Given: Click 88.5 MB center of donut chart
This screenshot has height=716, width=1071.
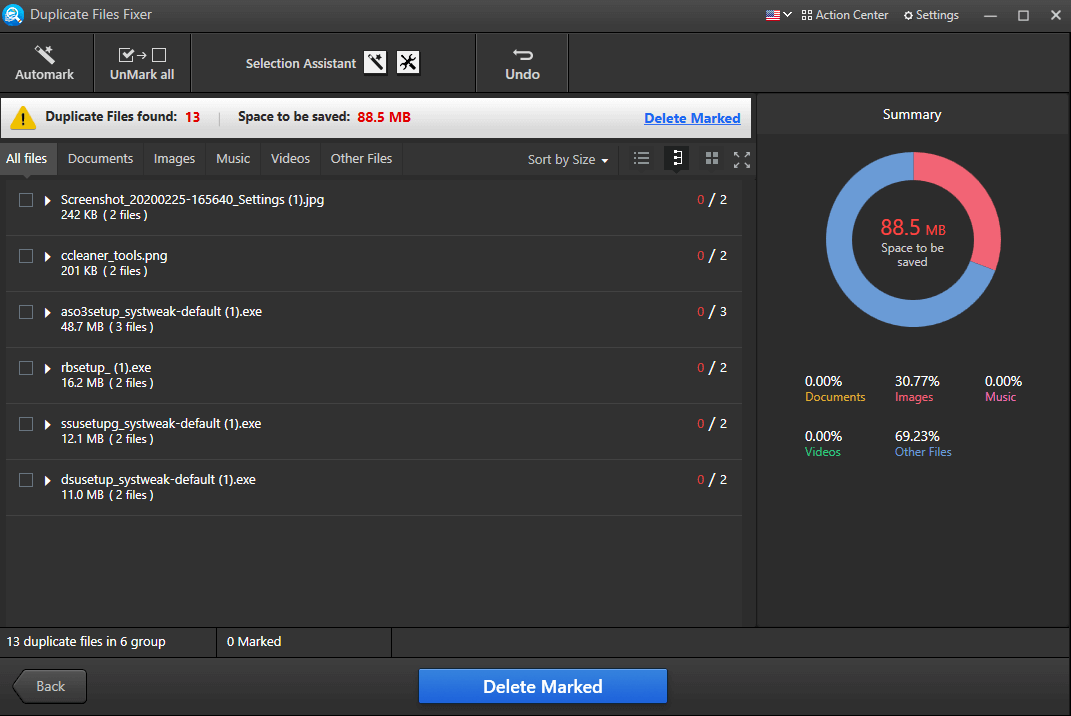Looking at the screenshot, I should (x=913, y=228).
